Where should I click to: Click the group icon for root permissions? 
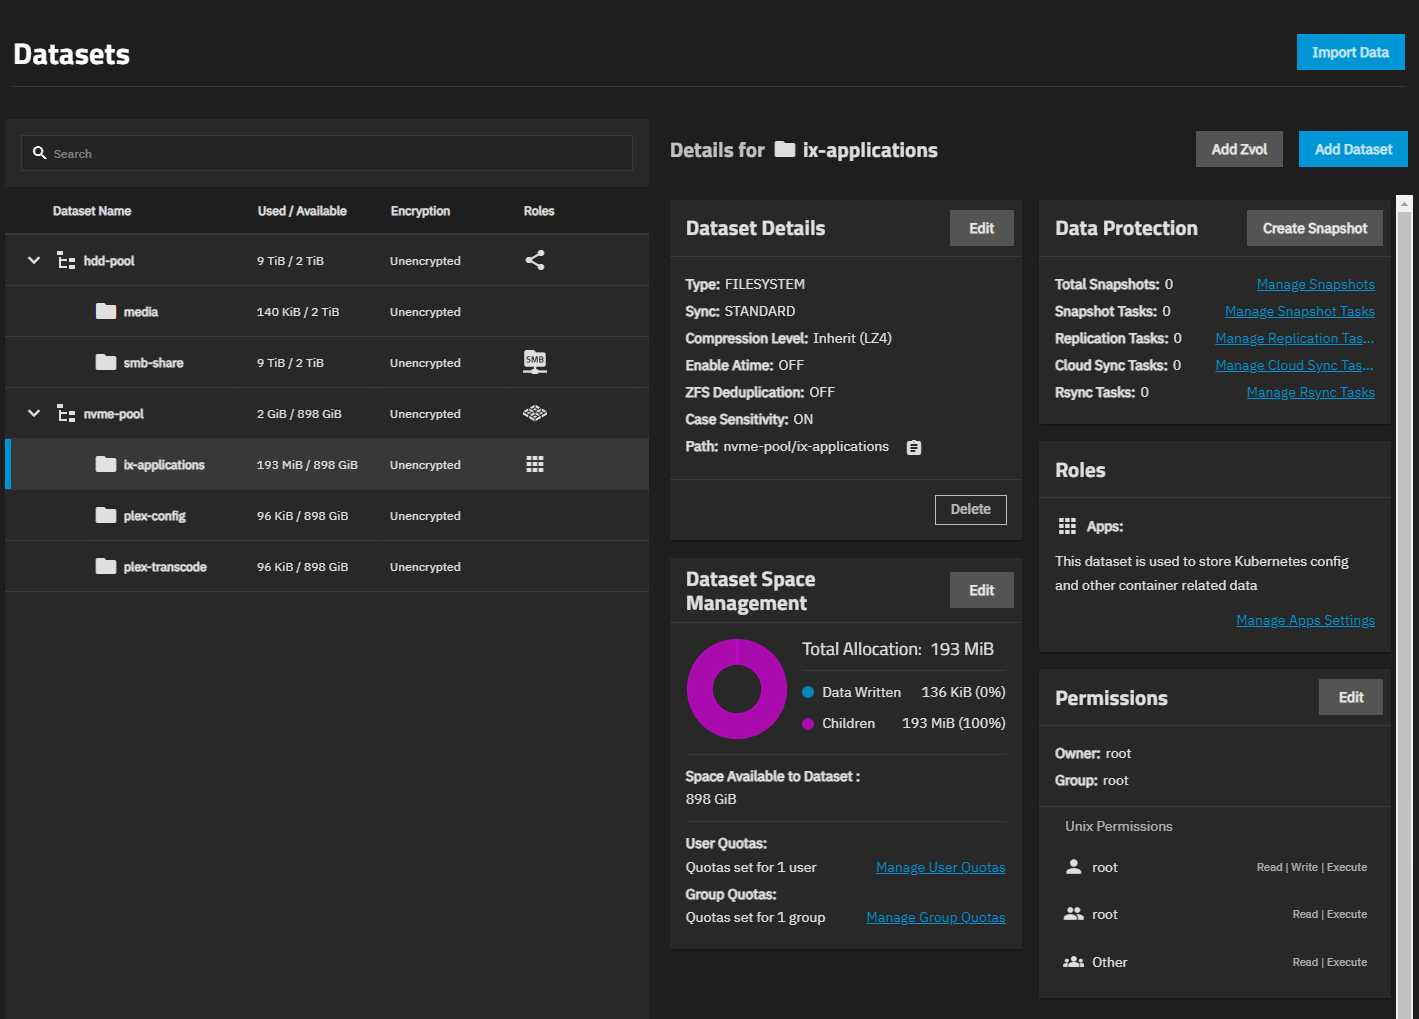pos(1074,914)
